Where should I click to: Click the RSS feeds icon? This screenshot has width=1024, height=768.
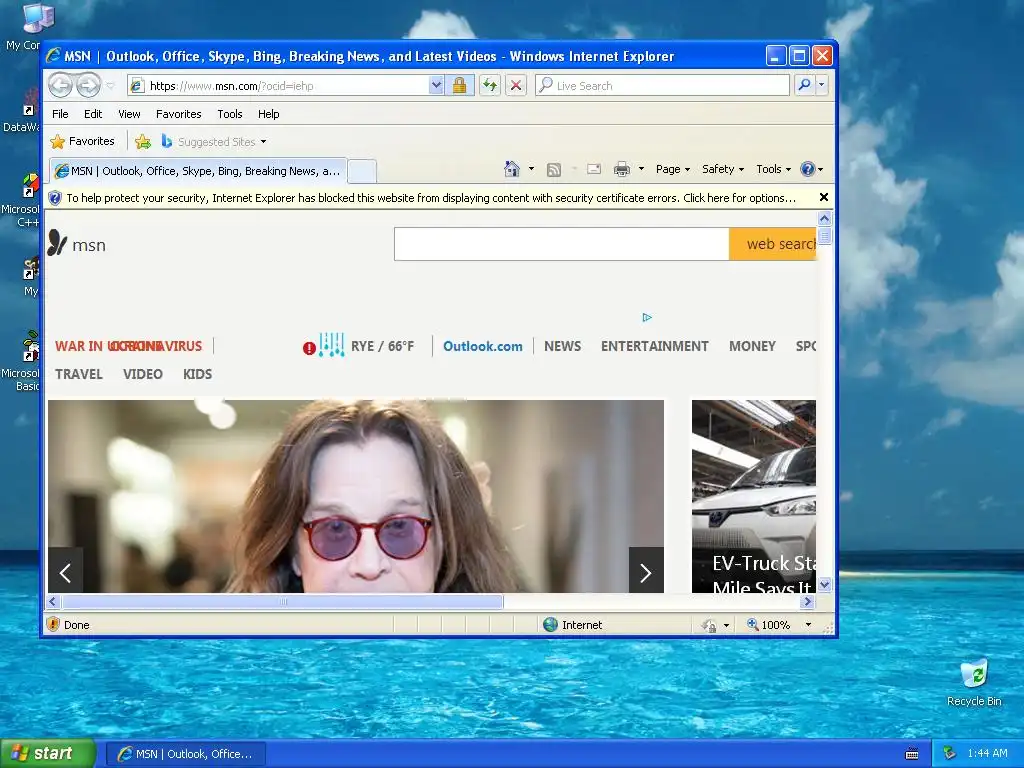point(554,170)
